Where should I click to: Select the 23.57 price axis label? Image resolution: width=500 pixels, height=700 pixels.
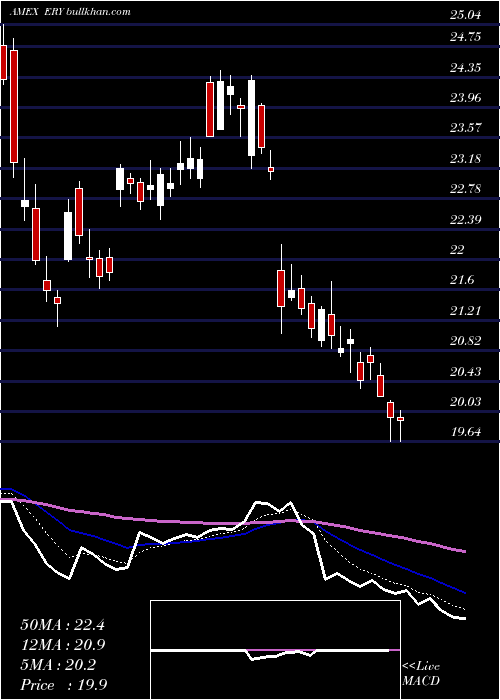[466, 128]
